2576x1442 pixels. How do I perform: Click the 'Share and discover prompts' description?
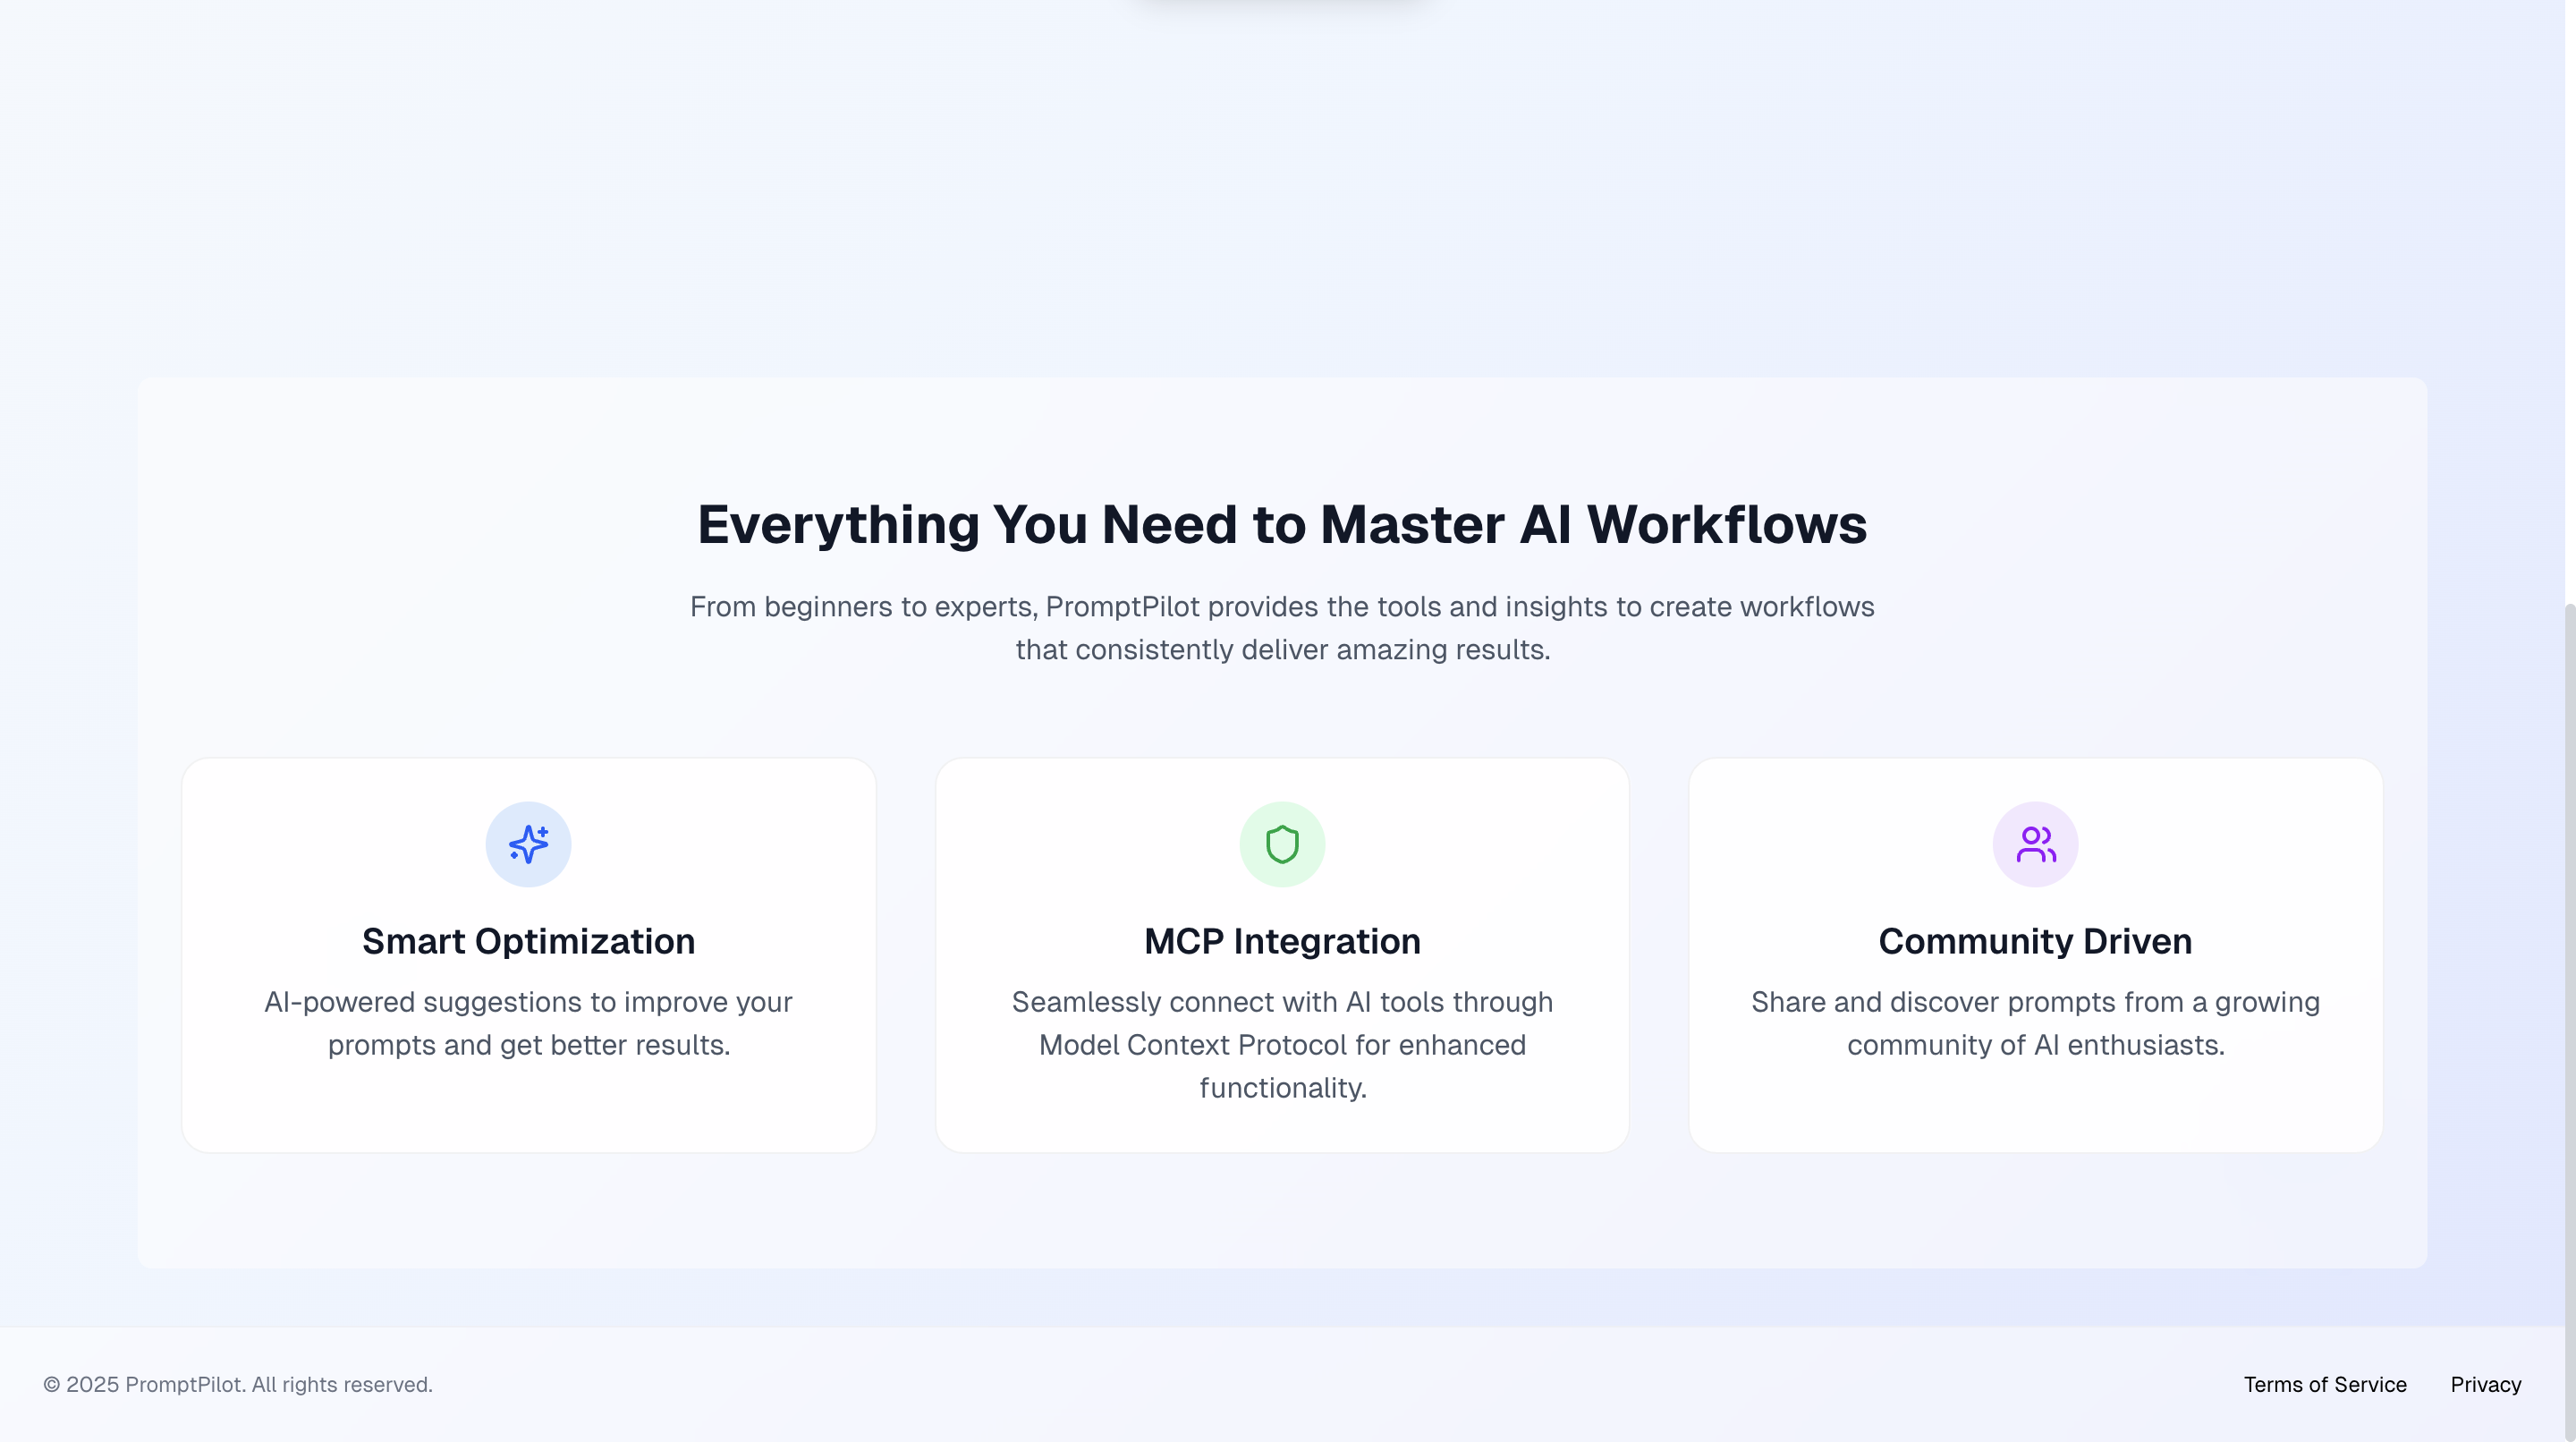[x=2035, y=1023]
